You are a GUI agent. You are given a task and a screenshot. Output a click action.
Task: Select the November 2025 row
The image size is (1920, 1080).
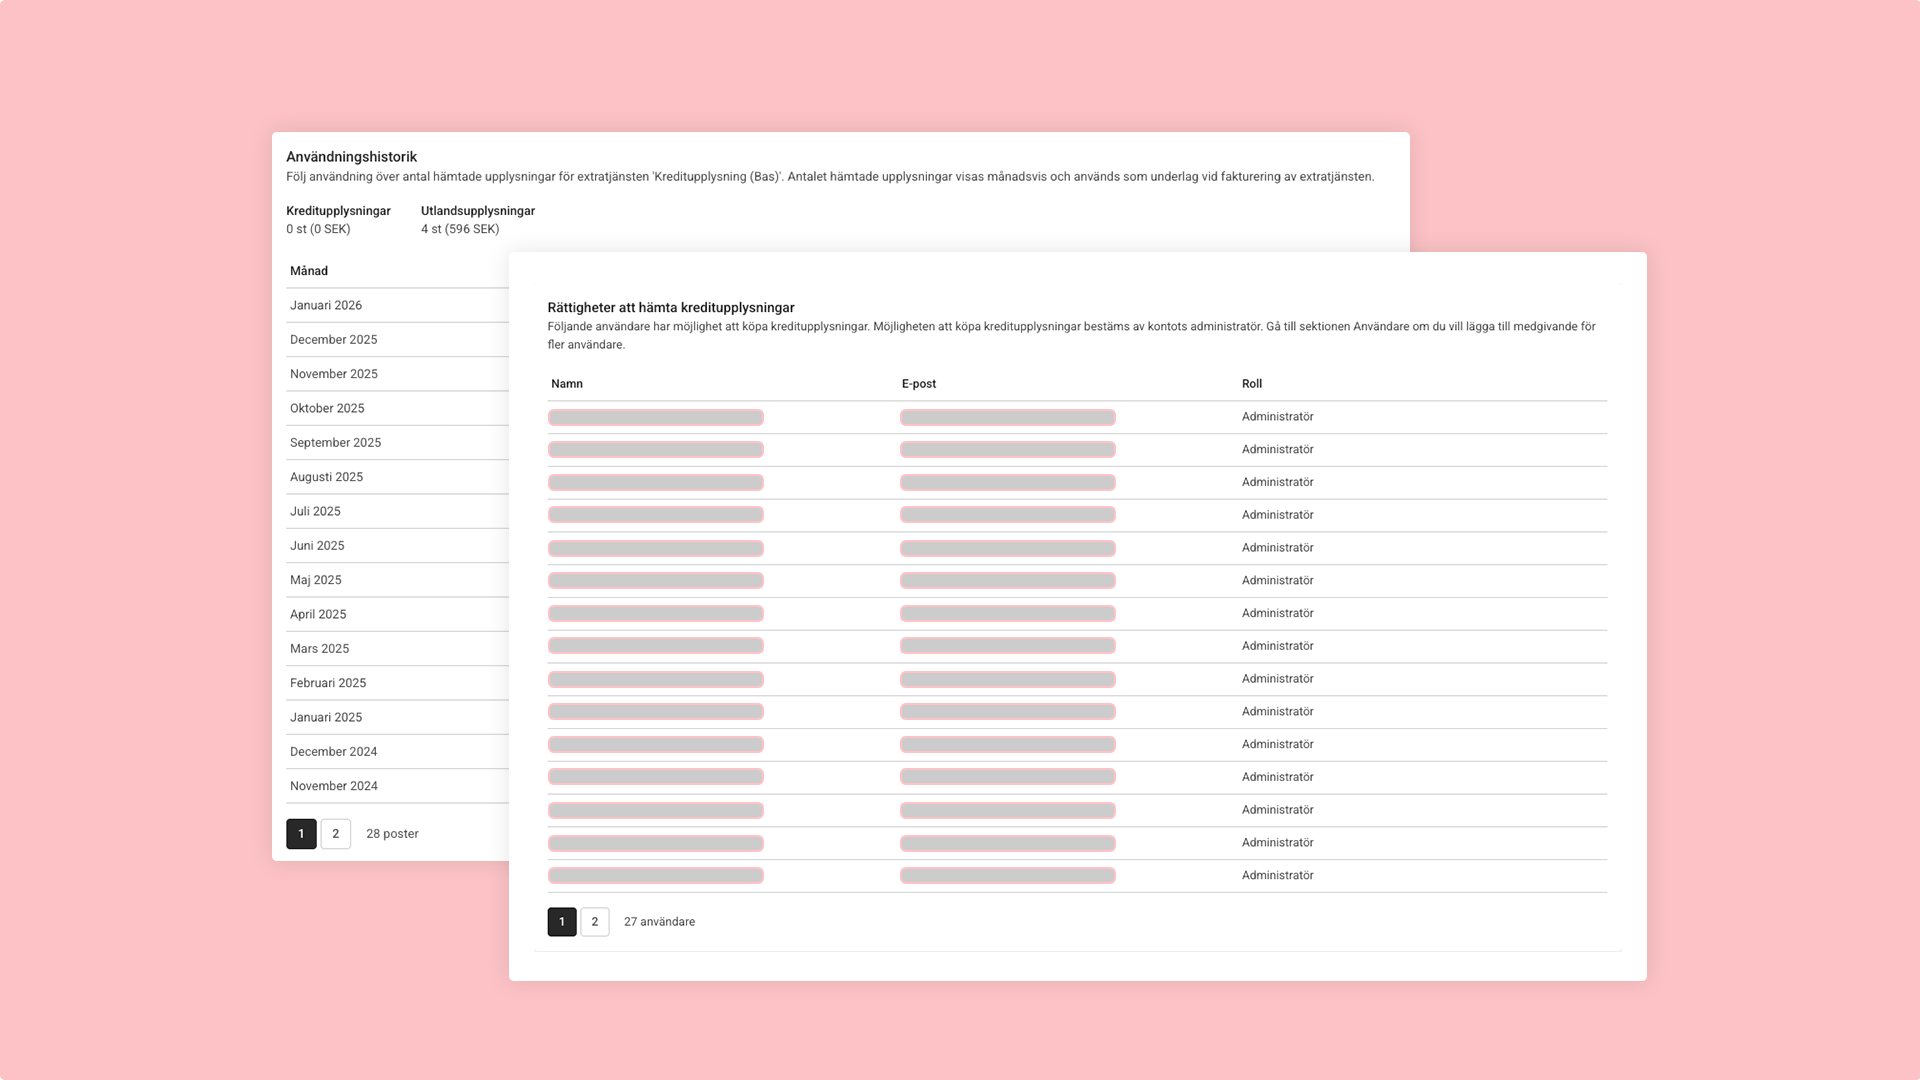coord(333,374)
